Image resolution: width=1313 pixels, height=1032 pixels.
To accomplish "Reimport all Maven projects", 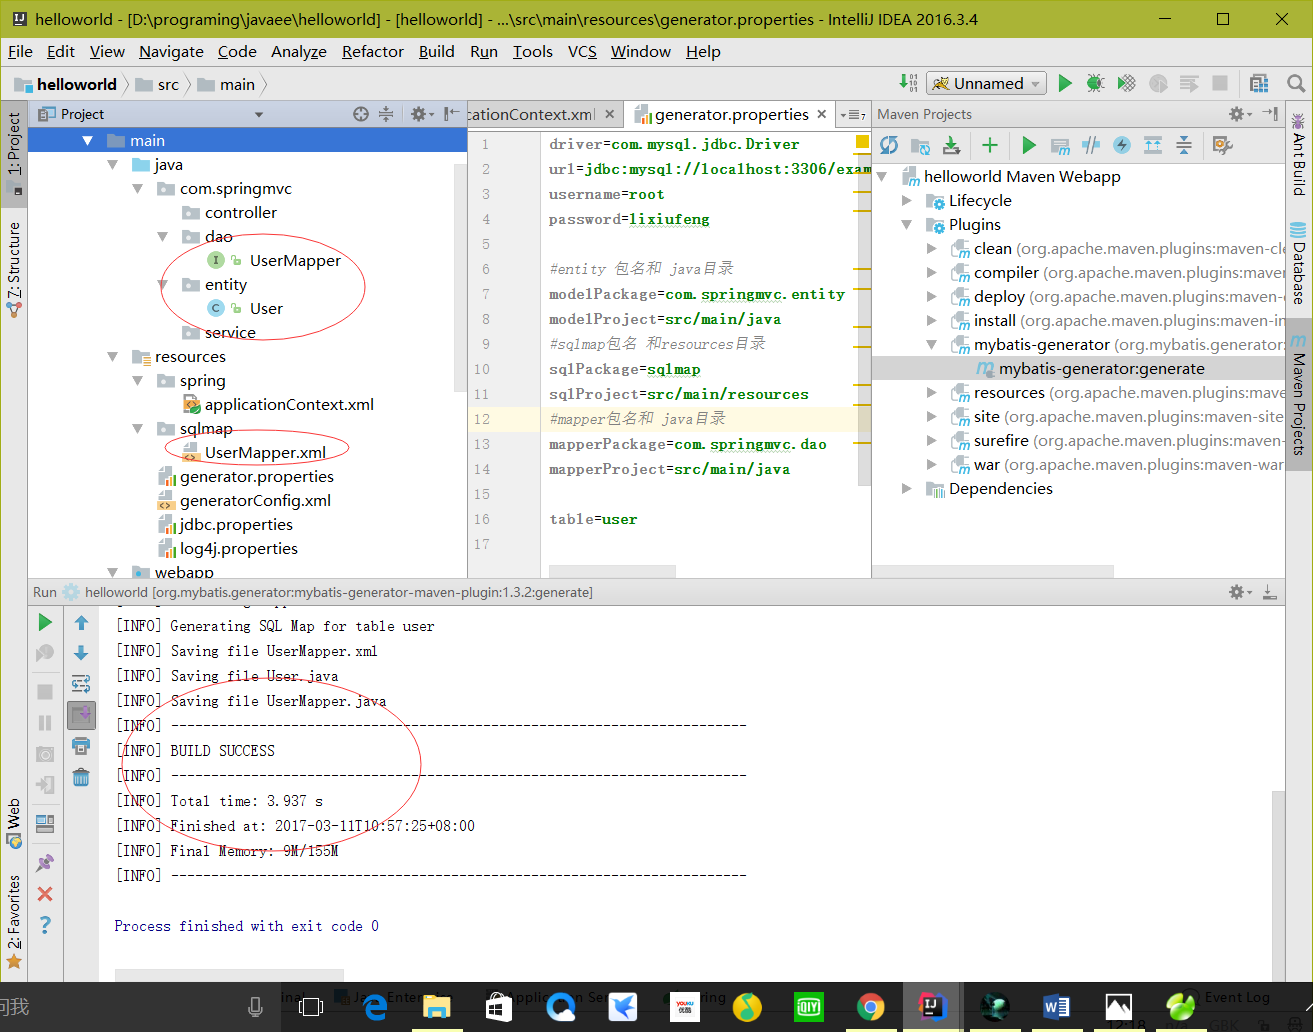I will click(888, 146).
